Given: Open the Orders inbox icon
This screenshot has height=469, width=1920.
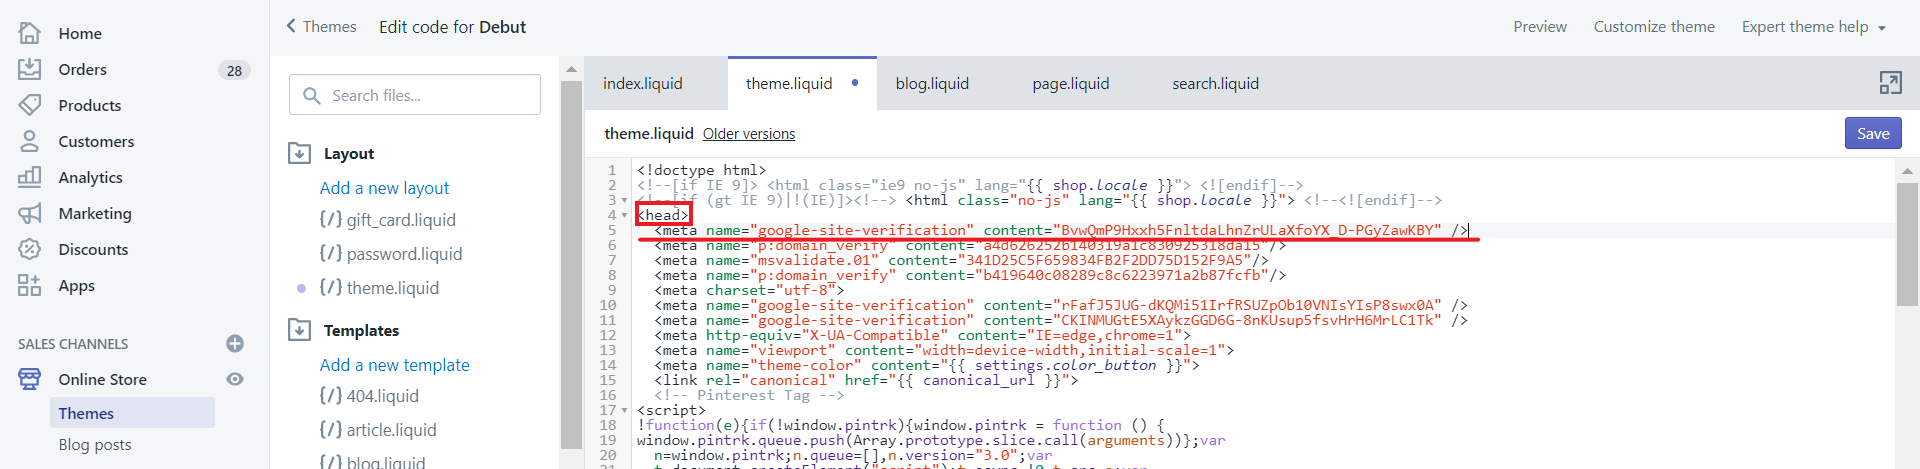Looking at the screenshot, I should 30,69.
